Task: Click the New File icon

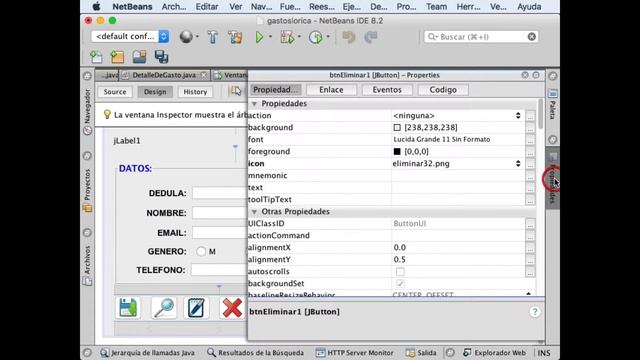Action: click(96, 56)
